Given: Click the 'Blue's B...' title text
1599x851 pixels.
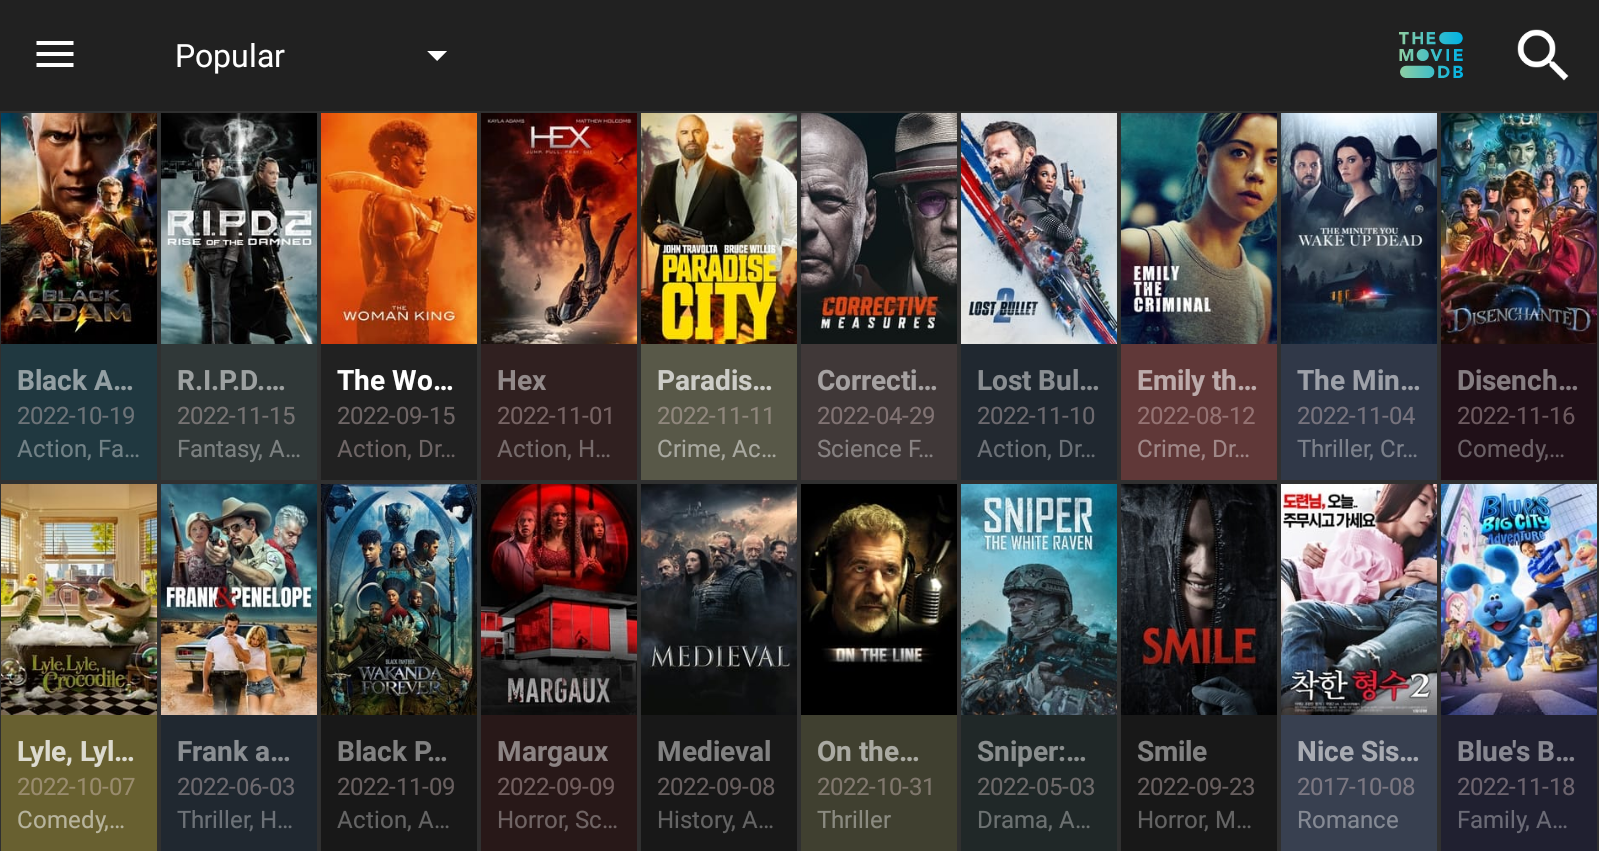Looking at the screenshot, I should point(1516,752).
